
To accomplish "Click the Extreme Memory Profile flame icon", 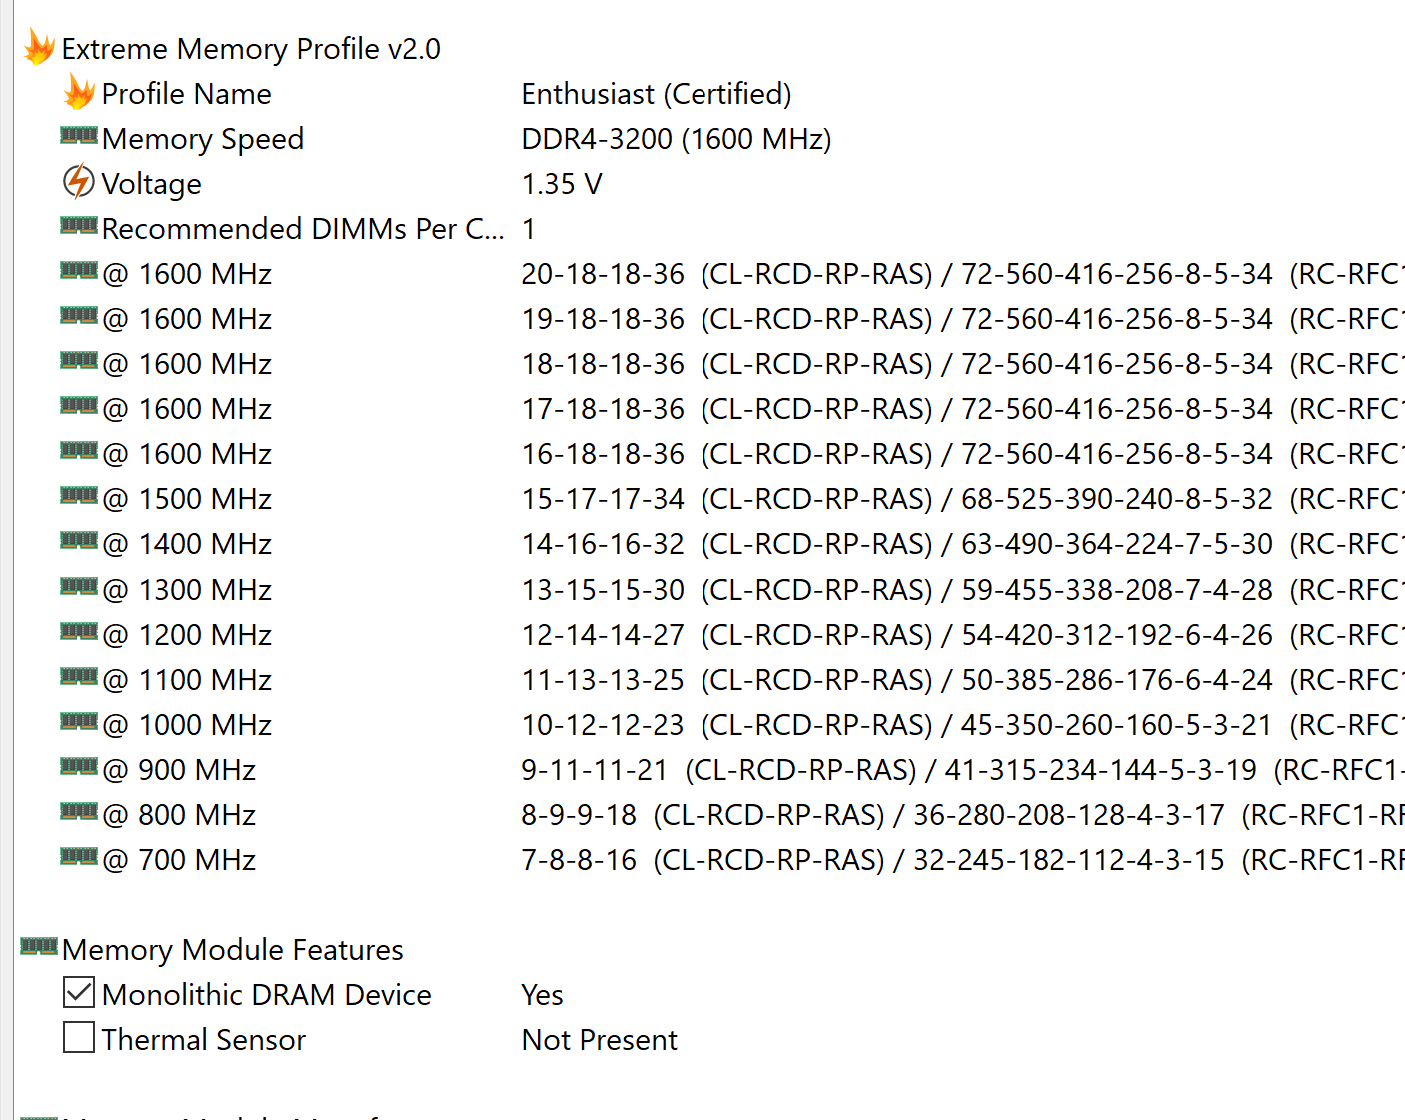I will 39,47.
